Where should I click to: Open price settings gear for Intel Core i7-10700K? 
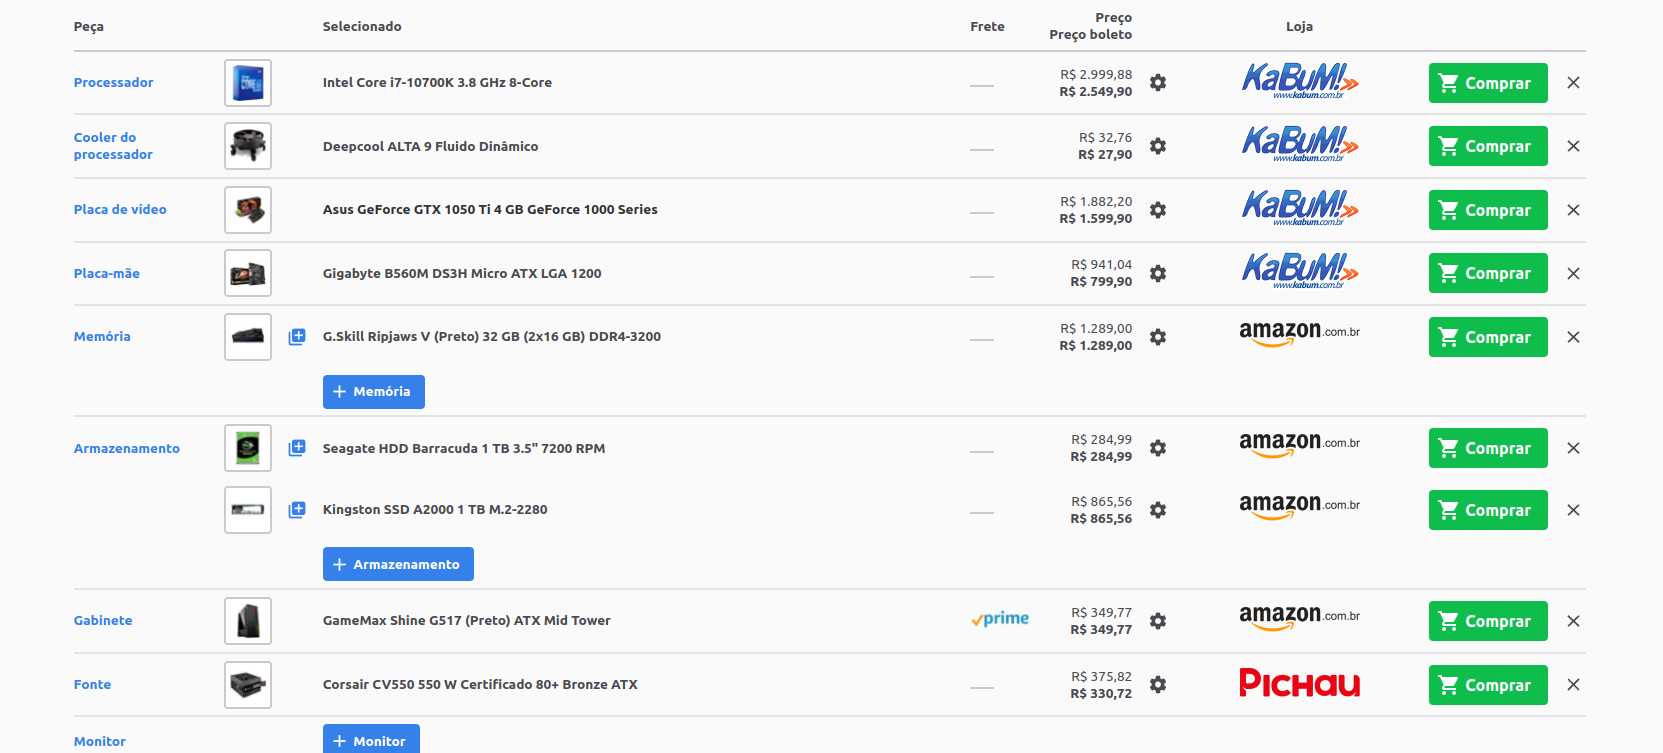tap(1158, 83)
